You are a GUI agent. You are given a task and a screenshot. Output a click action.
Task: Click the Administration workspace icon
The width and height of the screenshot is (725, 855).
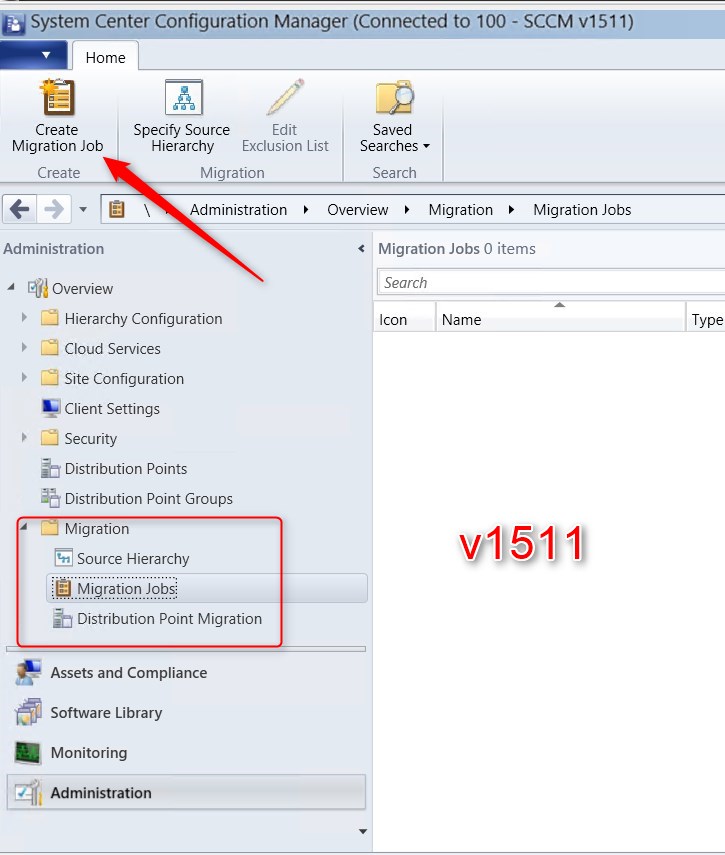pos(28,792)
